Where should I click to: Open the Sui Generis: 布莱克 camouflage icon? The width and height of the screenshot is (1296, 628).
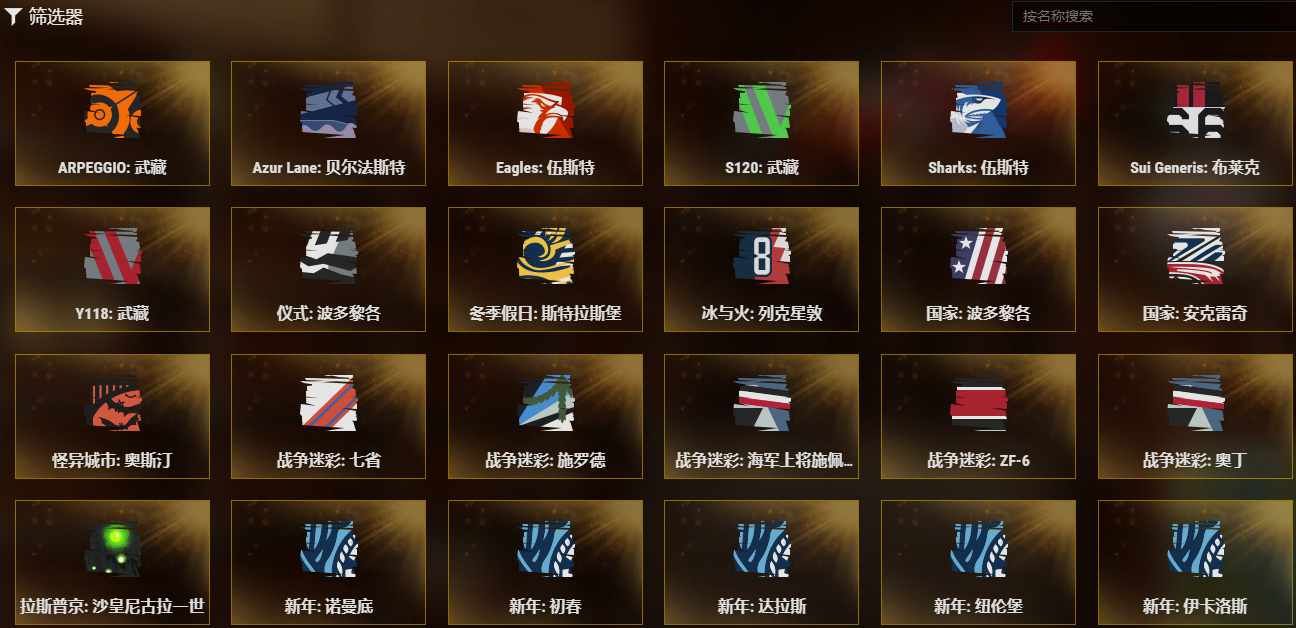pos(1195,109)
